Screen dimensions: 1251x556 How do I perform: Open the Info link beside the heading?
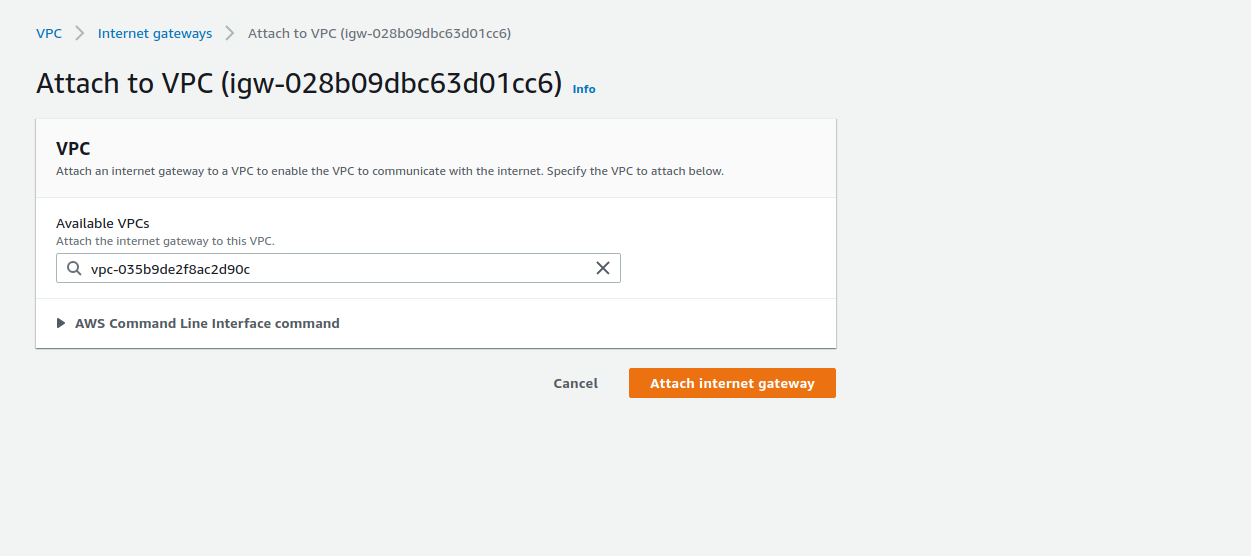coord(584,89)
